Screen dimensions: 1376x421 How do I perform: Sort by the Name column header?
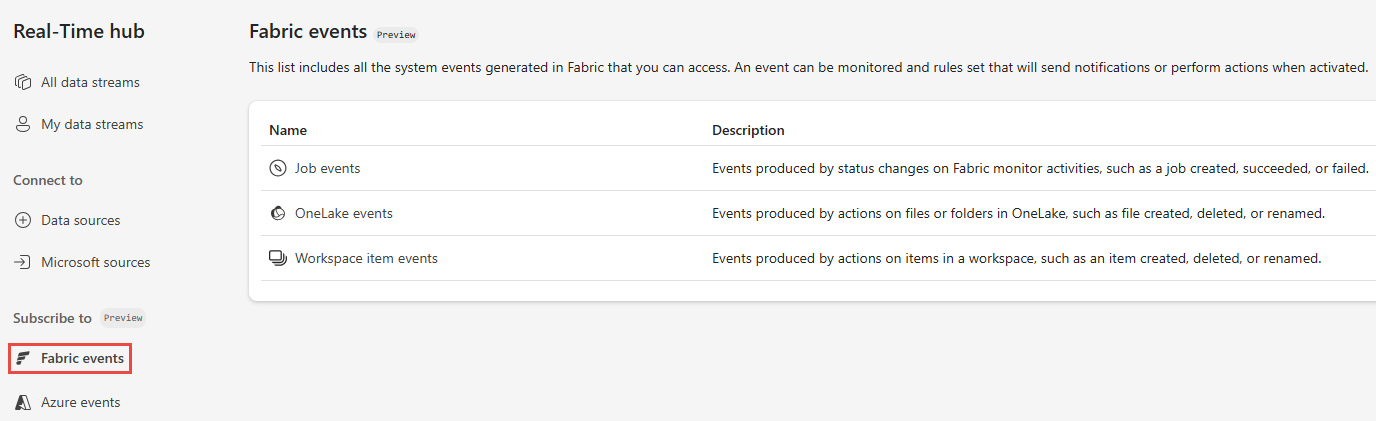click(288, 131)
